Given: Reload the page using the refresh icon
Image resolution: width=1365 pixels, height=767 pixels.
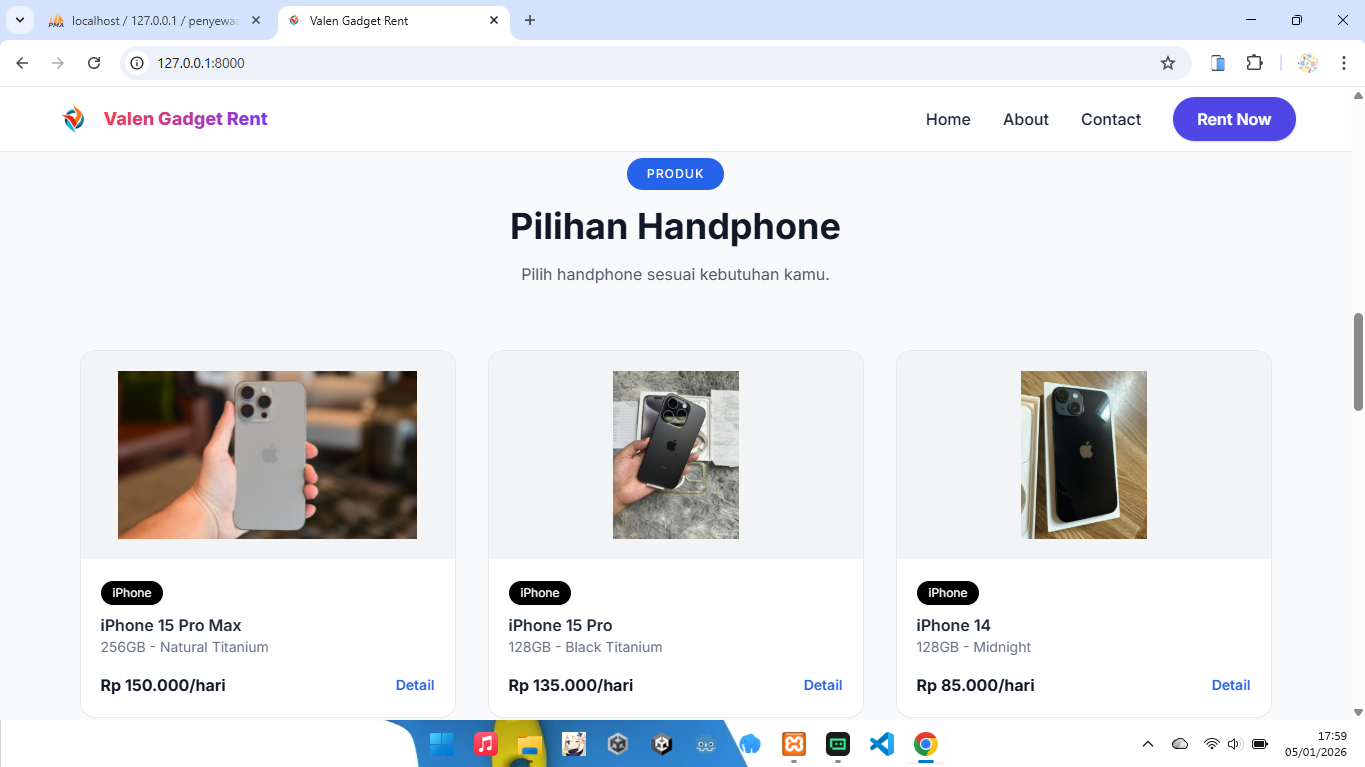Looking at the screenshot, I should [94, 63].
